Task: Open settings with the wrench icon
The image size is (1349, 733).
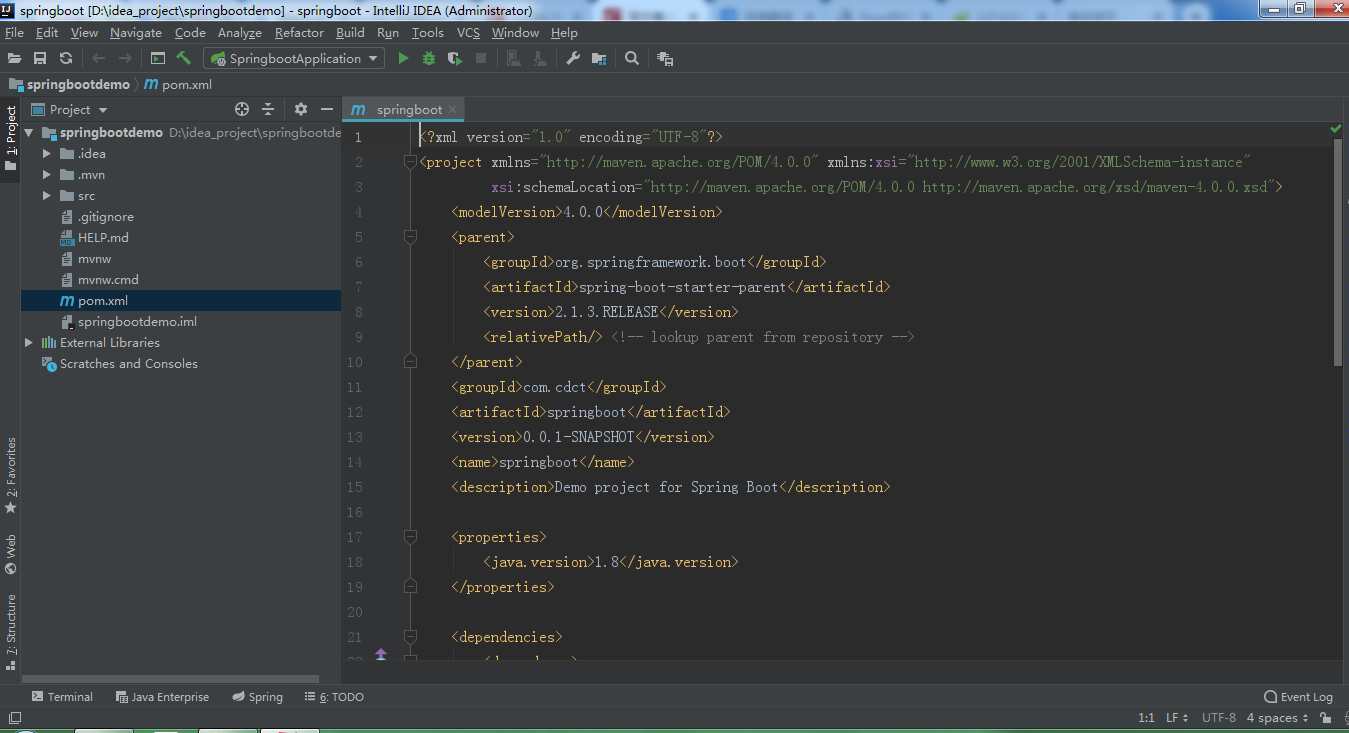Action: tap(573, 59)
